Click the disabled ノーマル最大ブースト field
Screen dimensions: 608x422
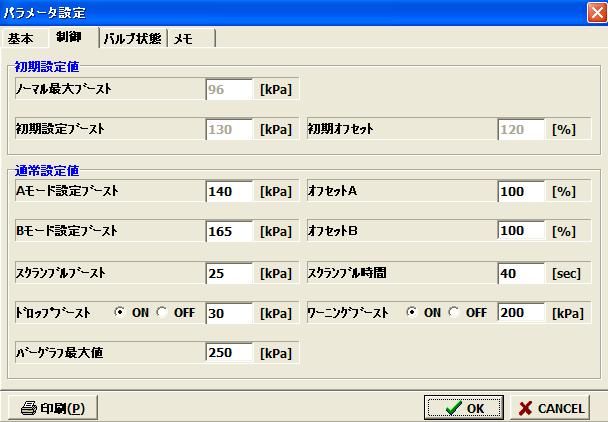coord(229,89)
